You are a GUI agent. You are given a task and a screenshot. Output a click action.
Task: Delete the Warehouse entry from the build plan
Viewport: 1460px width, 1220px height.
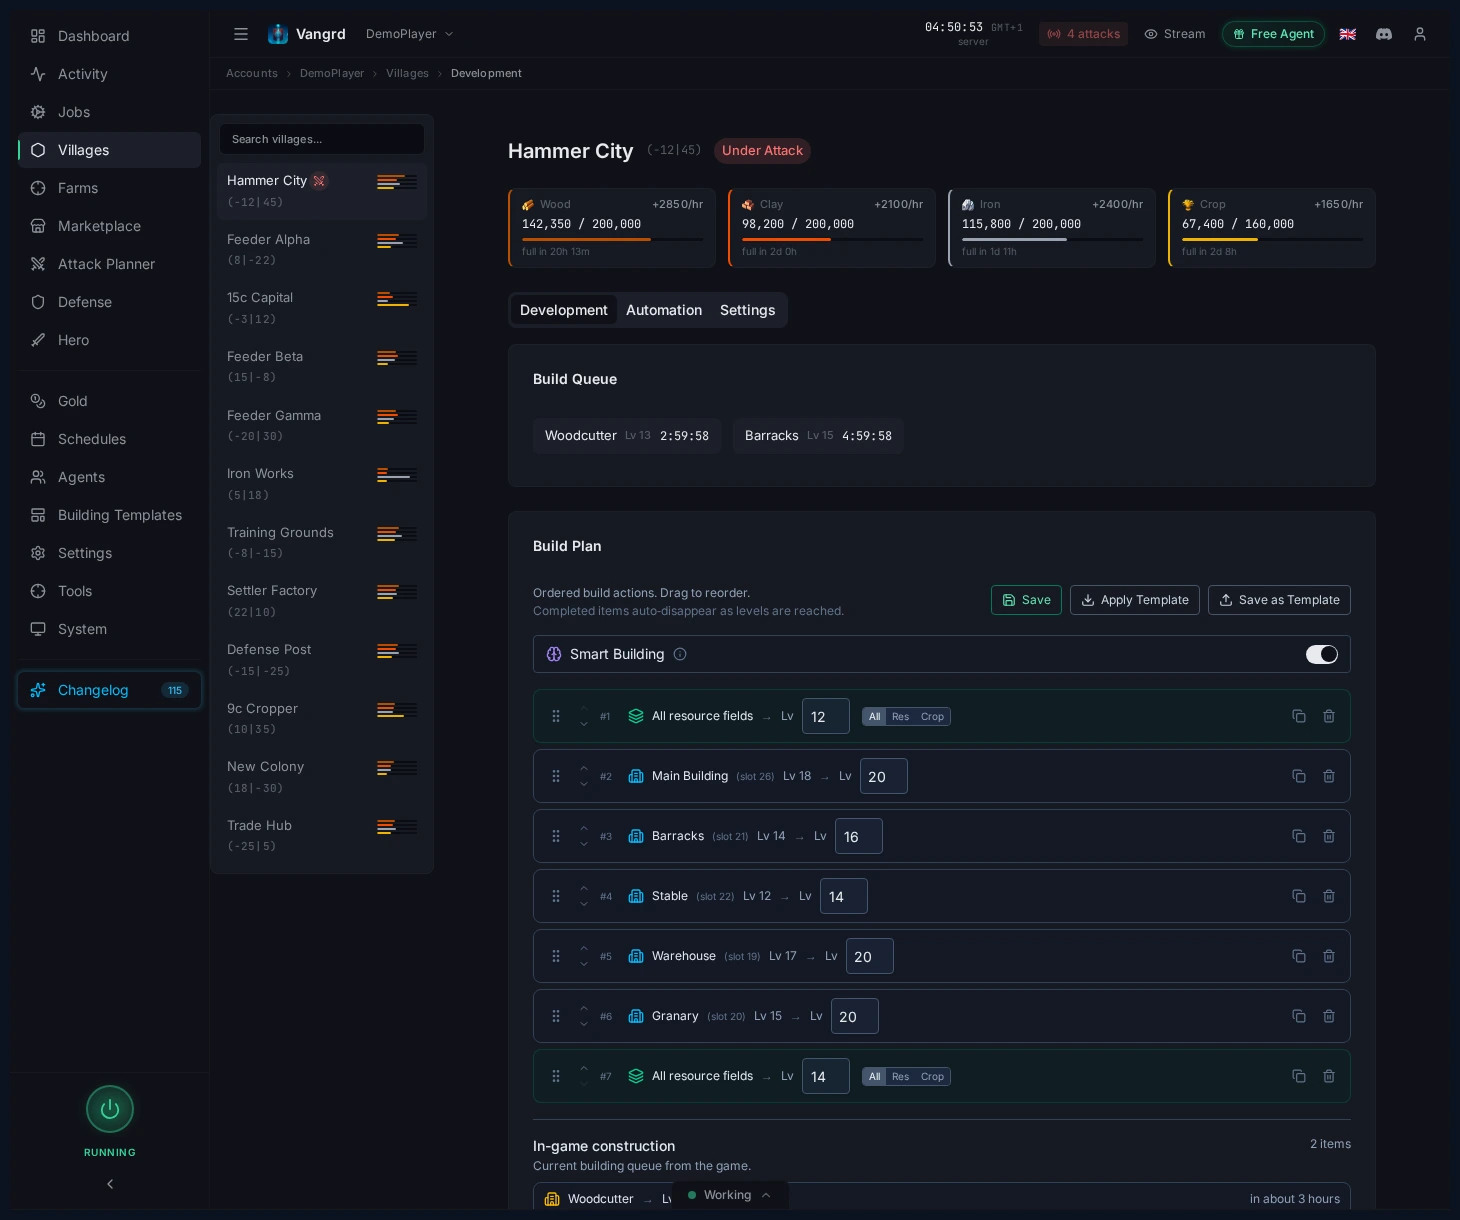1329,956
